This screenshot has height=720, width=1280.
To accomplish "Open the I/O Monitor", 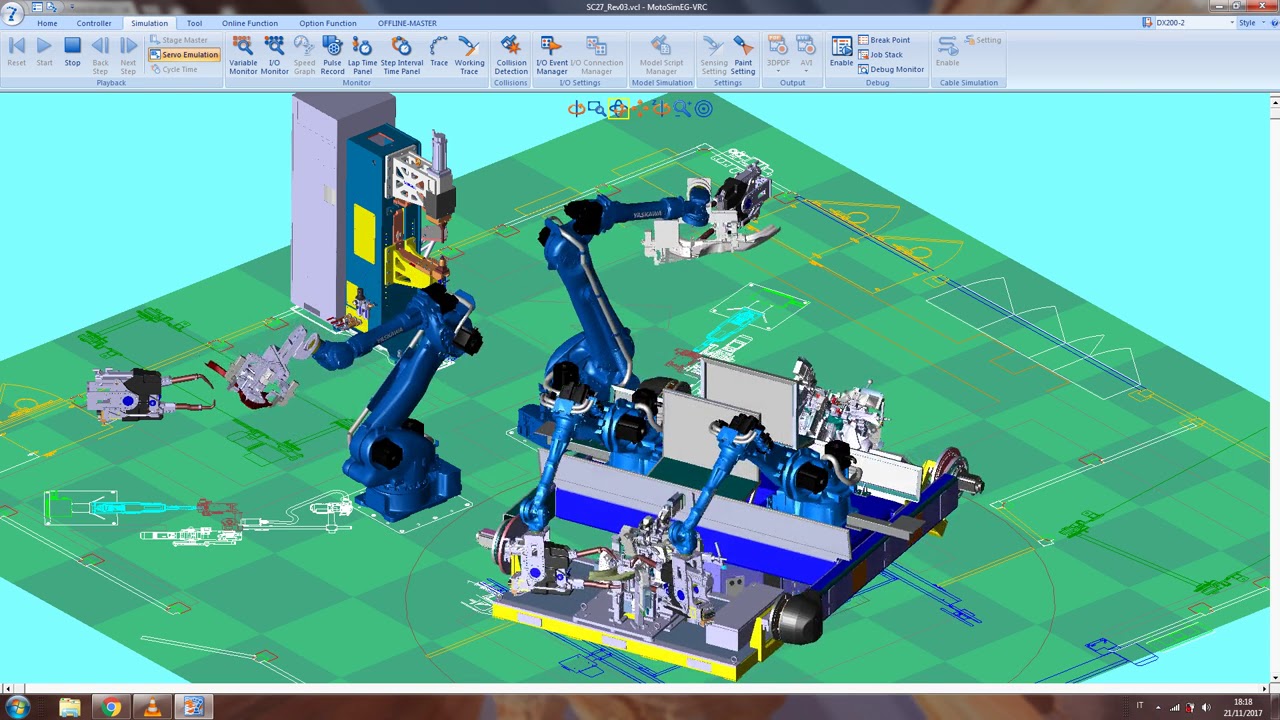I will [274, 55].
